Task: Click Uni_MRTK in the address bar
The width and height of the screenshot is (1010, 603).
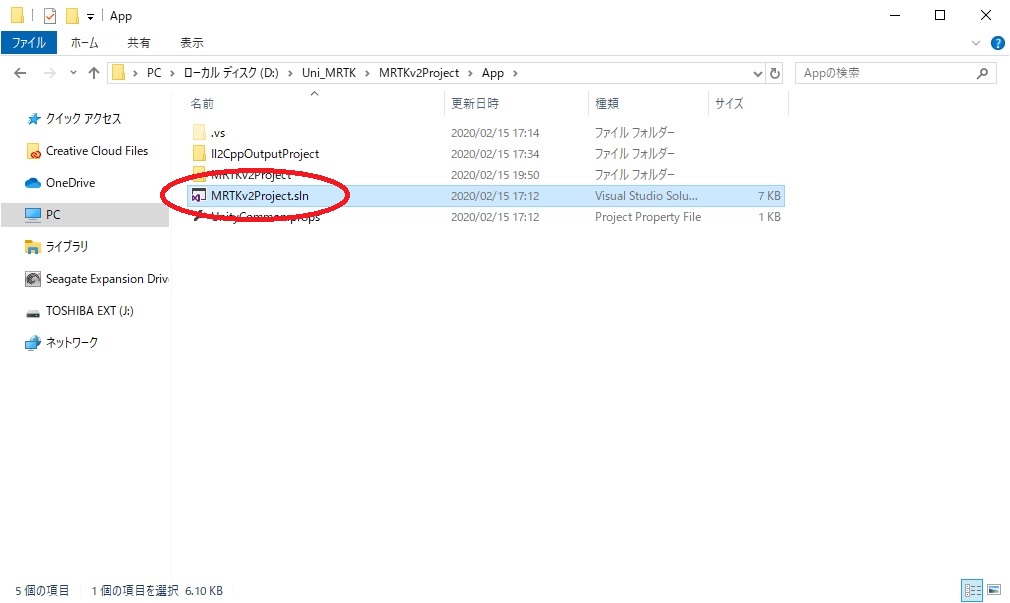Action: pyautogui.click(x=329, y=73)
